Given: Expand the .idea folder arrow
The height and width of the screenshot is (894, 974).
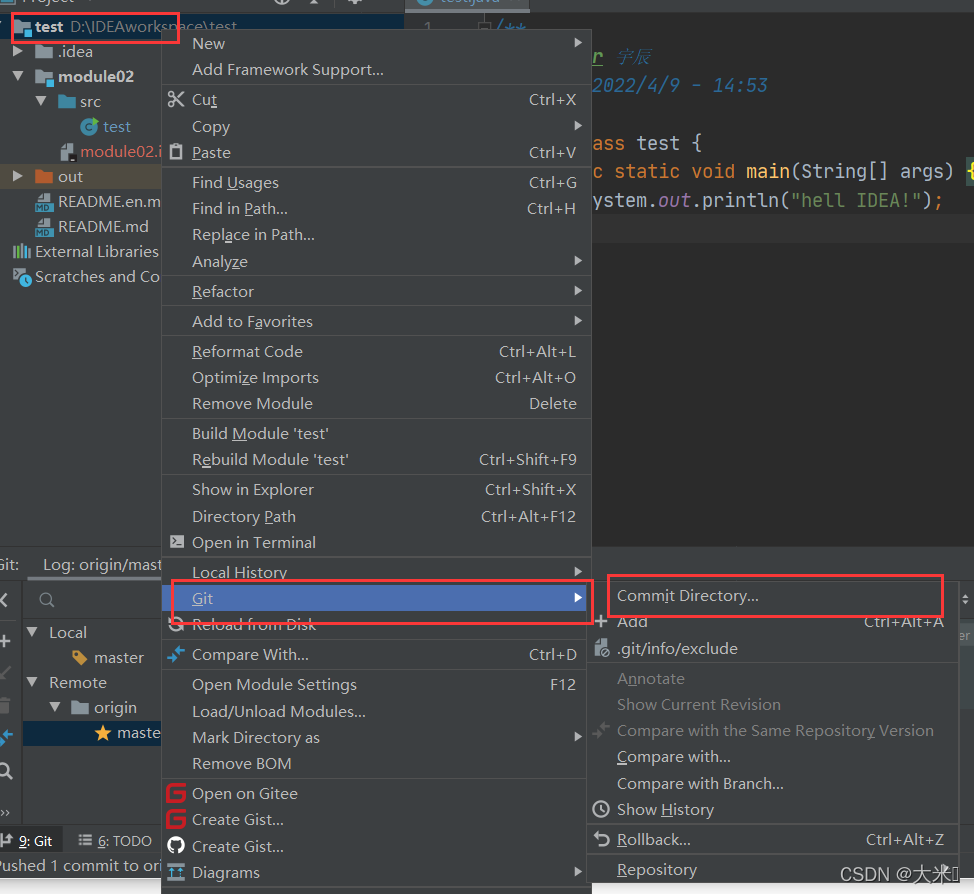Looking at the screenshot, I should click(18, 51).
